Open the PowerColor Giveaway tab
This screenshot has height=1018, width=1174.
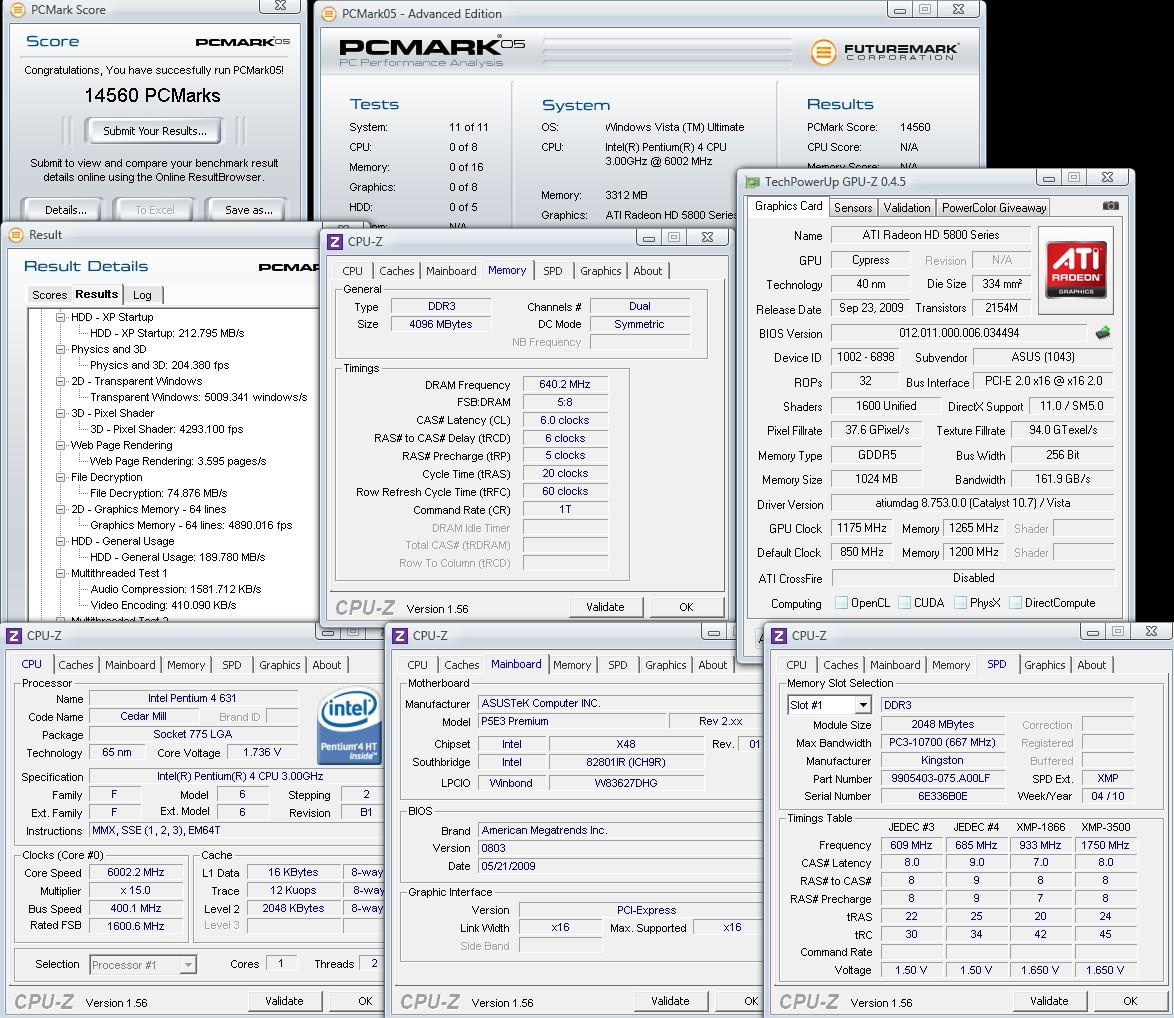click(x=994, y=207)
